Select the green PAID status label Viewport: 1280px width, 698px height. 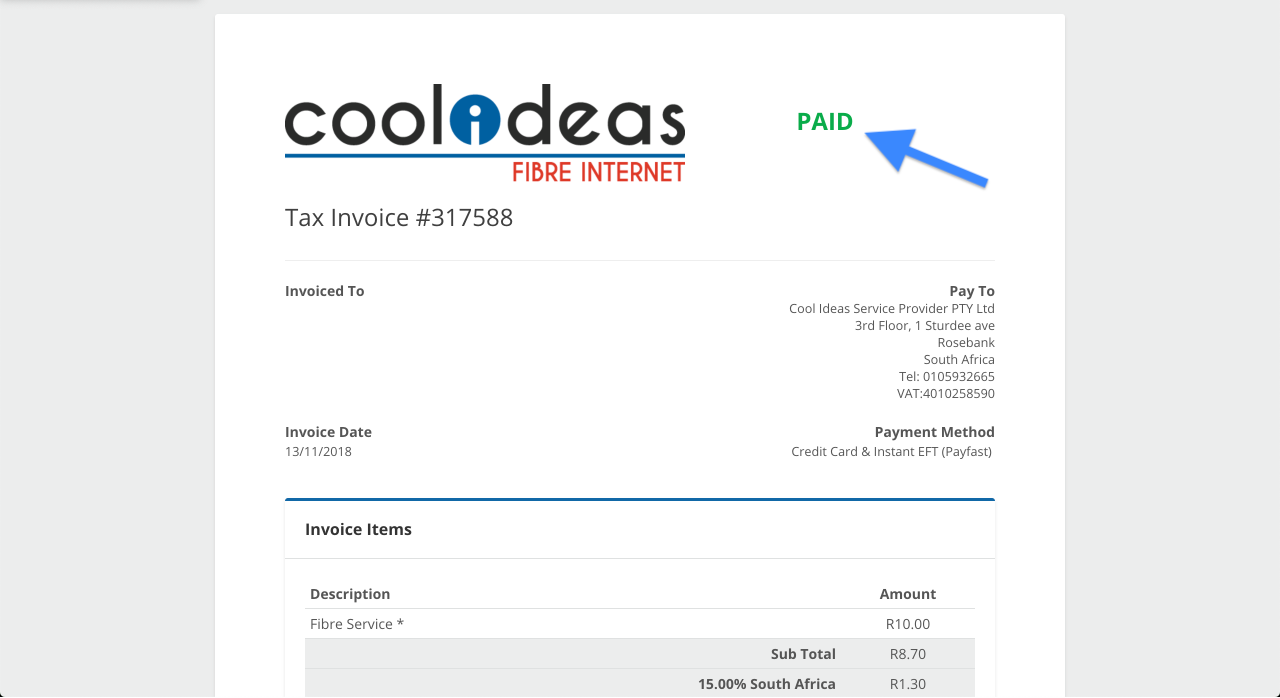click(x=825, y=122)
